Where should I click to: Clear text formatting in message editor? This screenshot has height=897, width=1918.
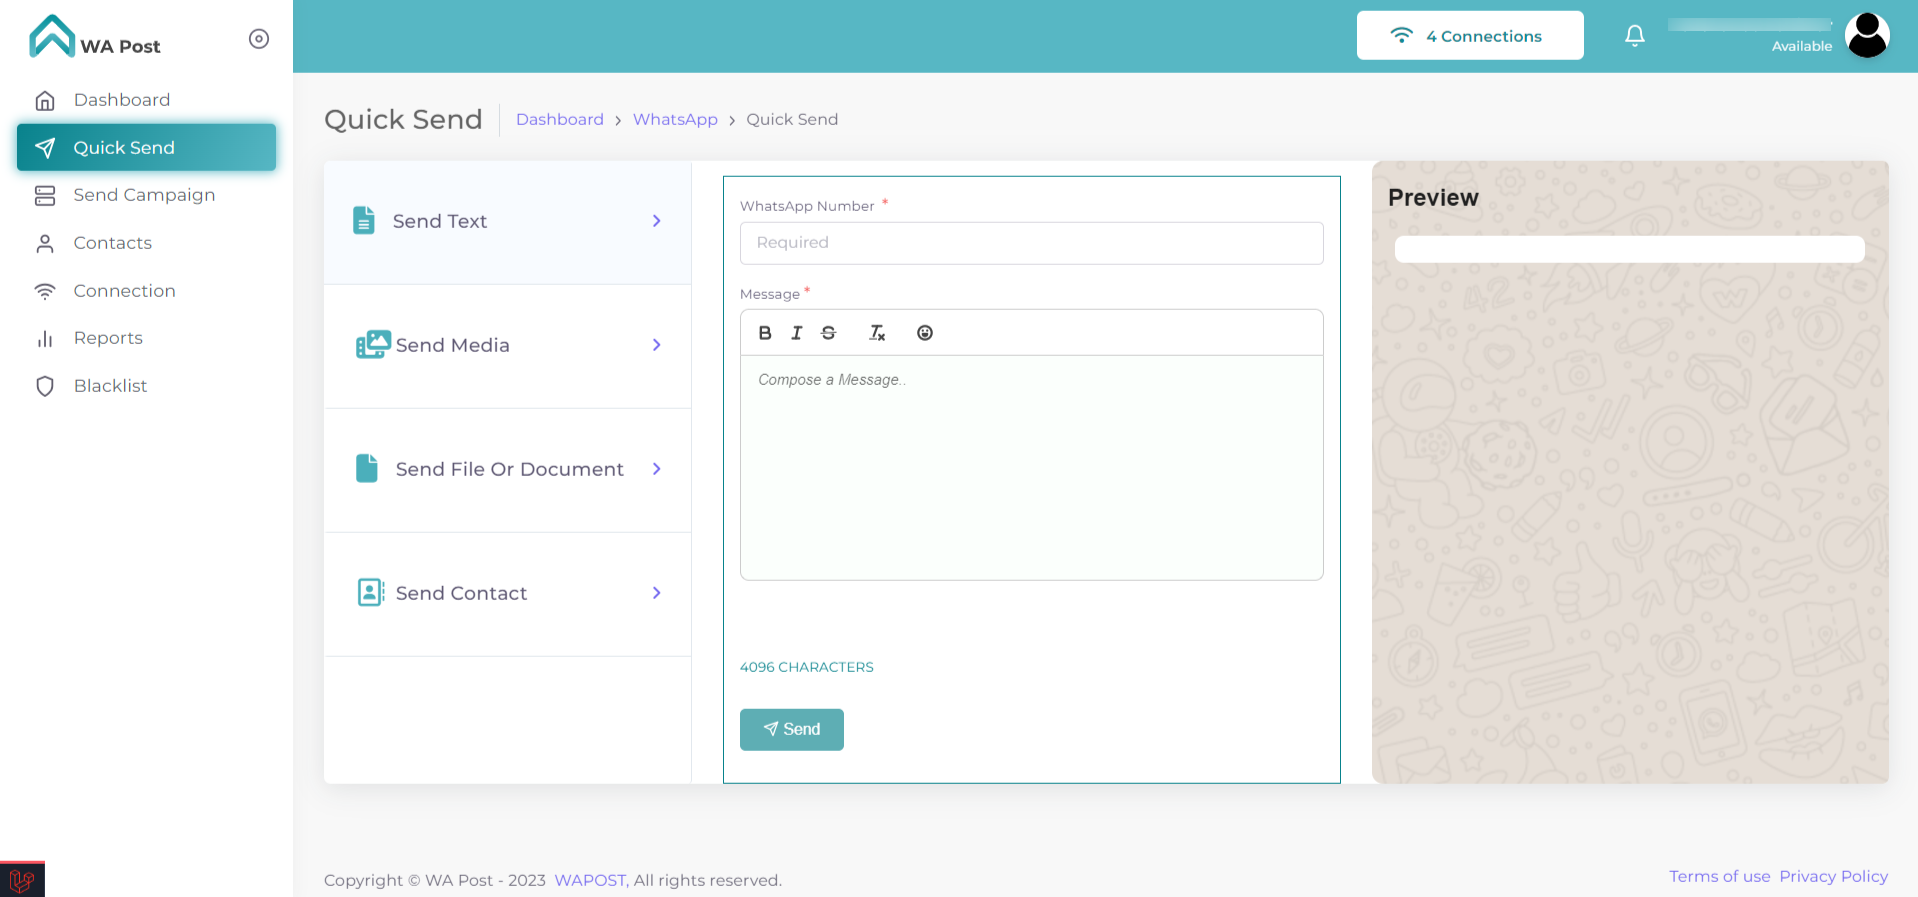point(877,333)
